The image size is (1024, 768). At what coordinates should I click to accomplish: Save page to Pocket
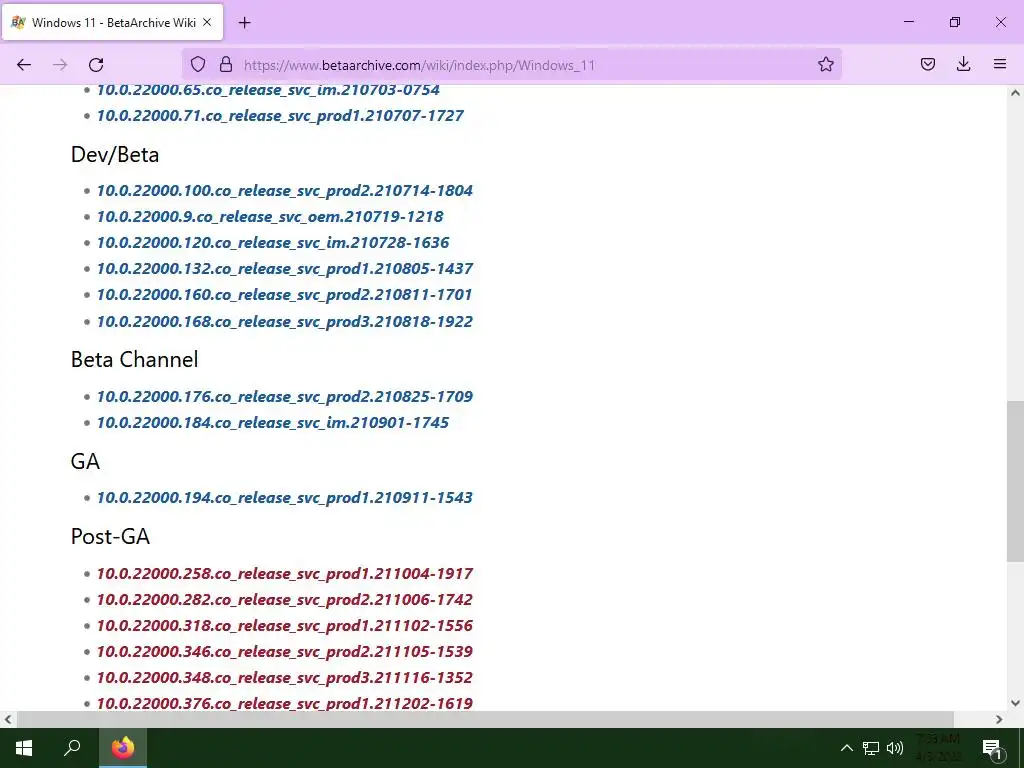927,64
